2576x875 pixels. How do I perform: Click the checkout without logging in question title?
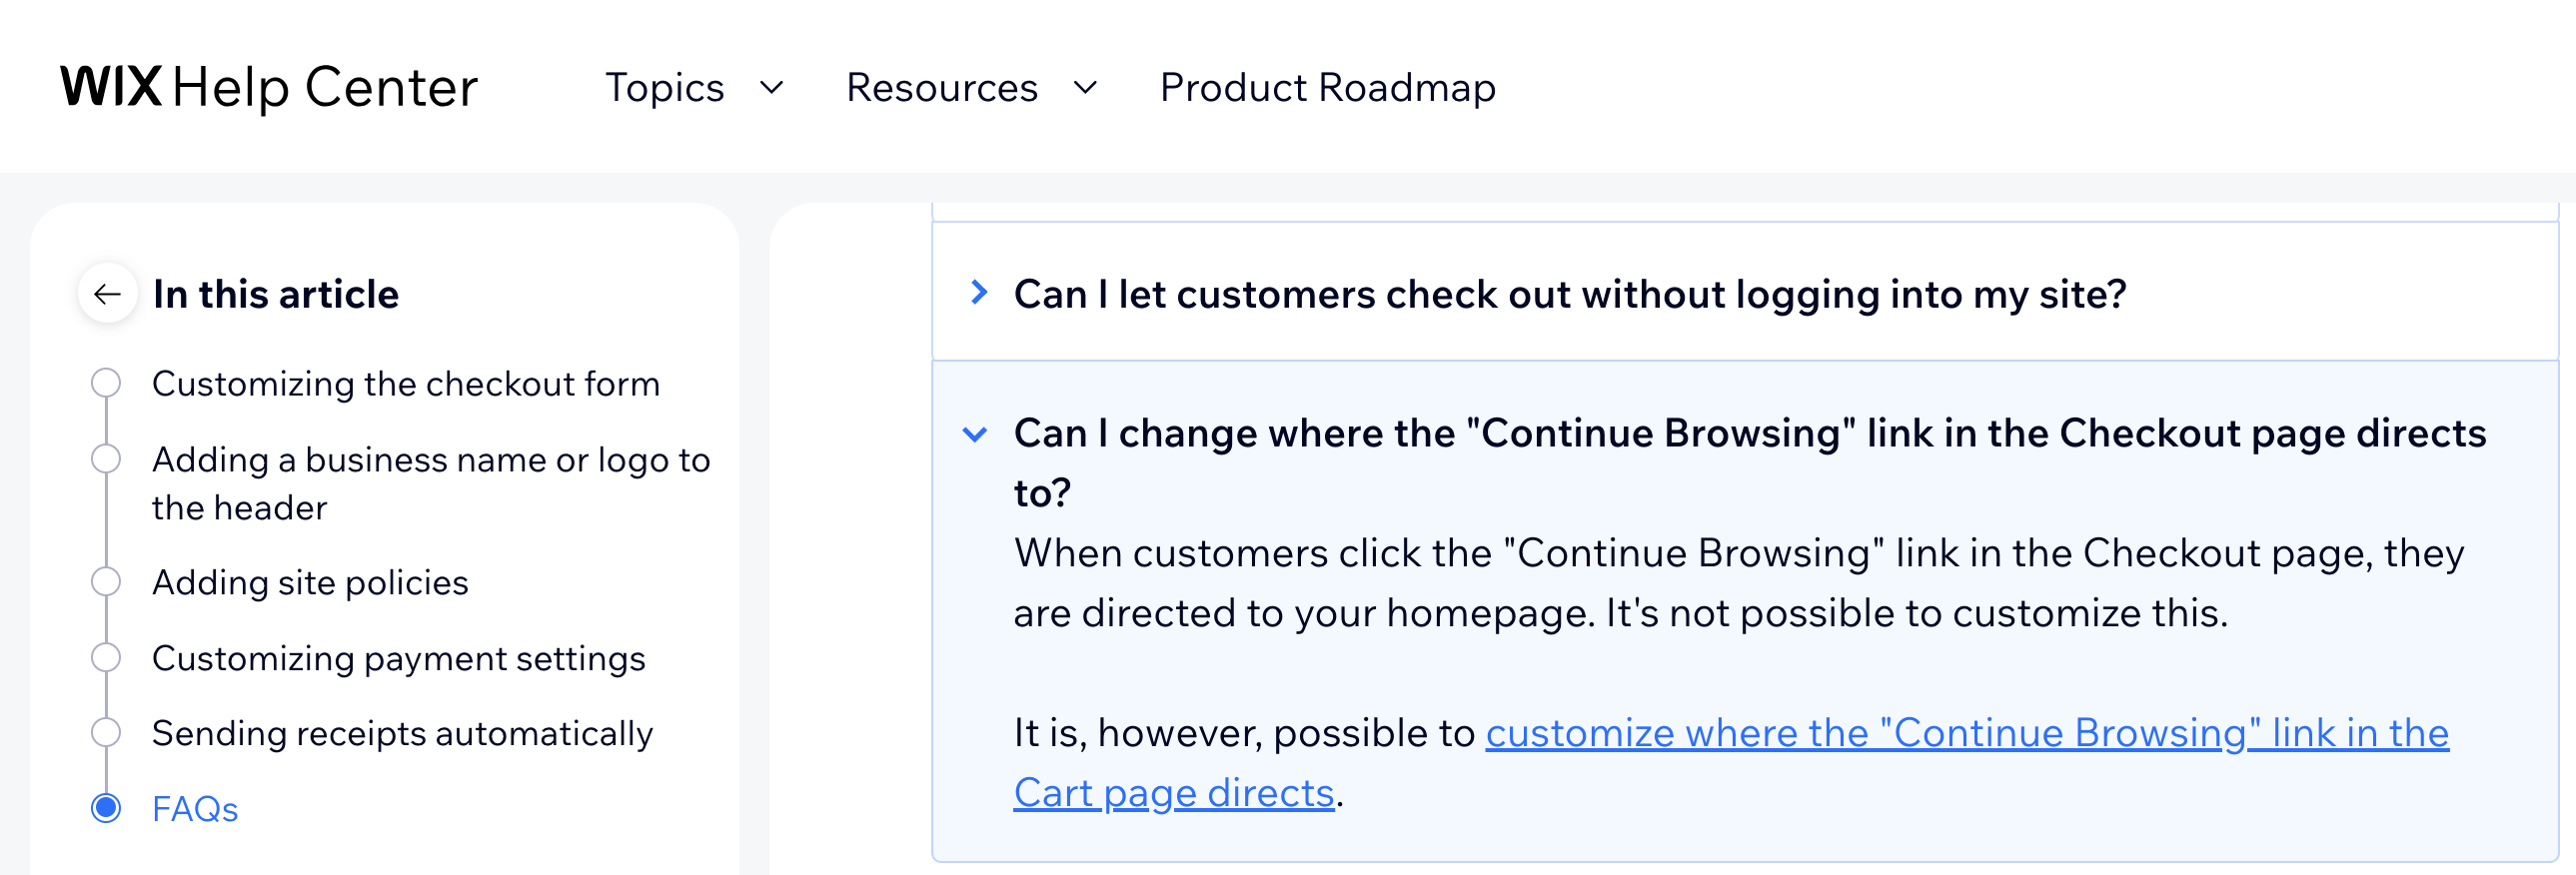tap(1569, 294)
